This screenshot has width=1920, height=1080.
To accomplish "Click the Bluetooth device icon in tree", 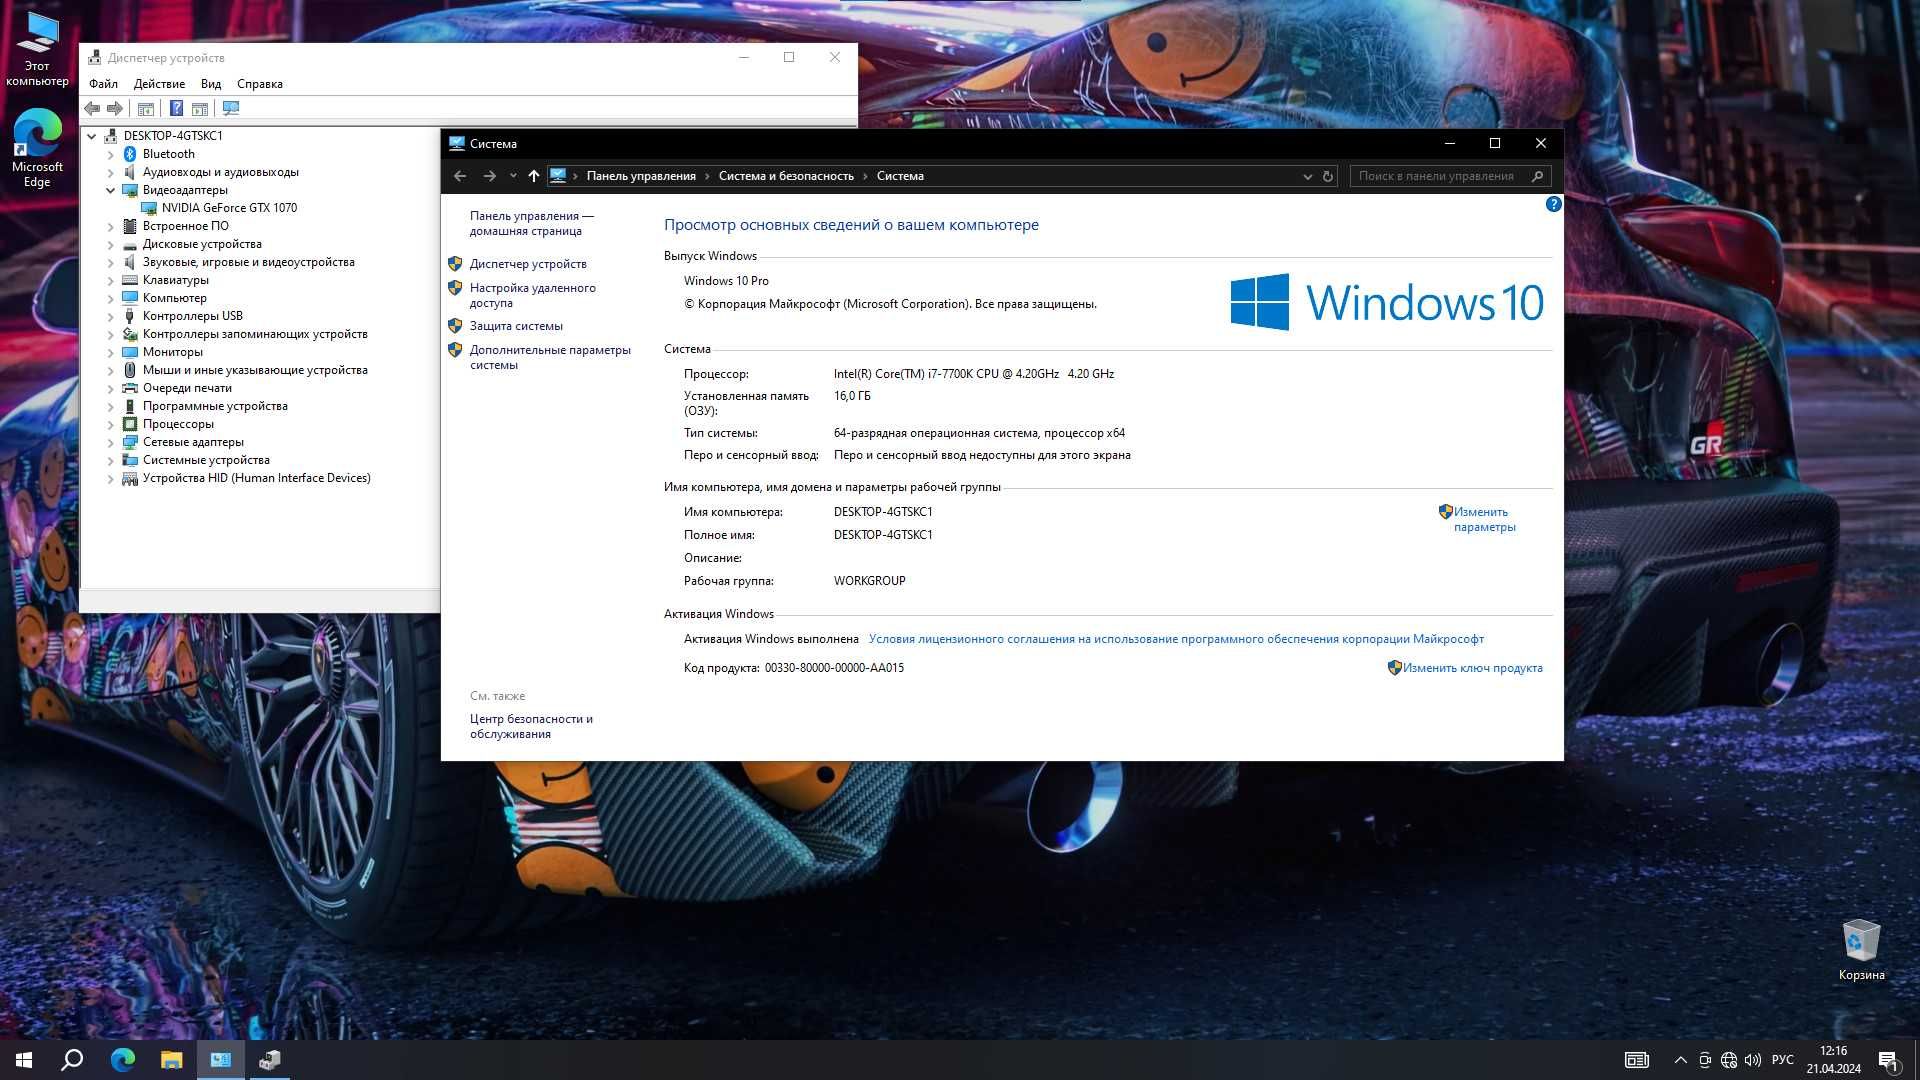I will click(130, 154).
